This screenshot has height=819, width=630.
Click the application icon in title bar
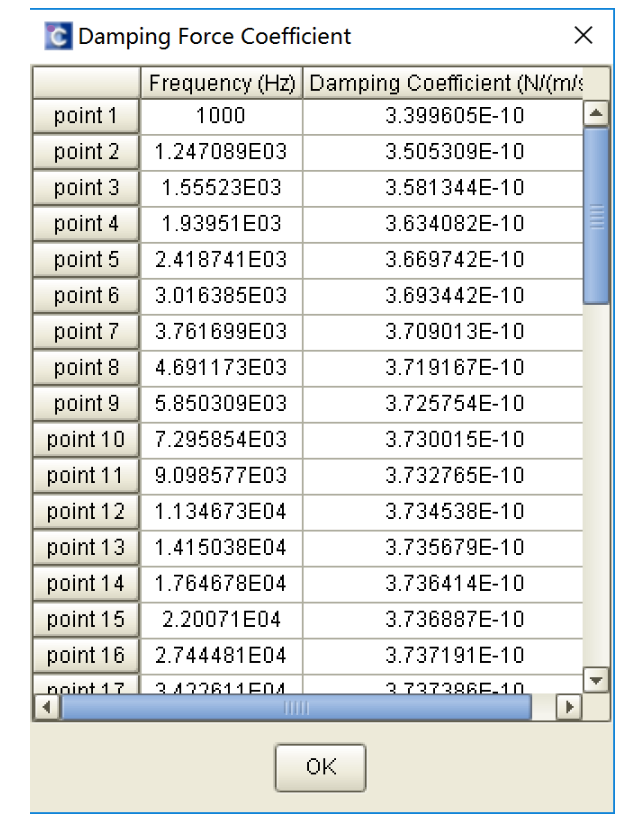click(59, 37)
